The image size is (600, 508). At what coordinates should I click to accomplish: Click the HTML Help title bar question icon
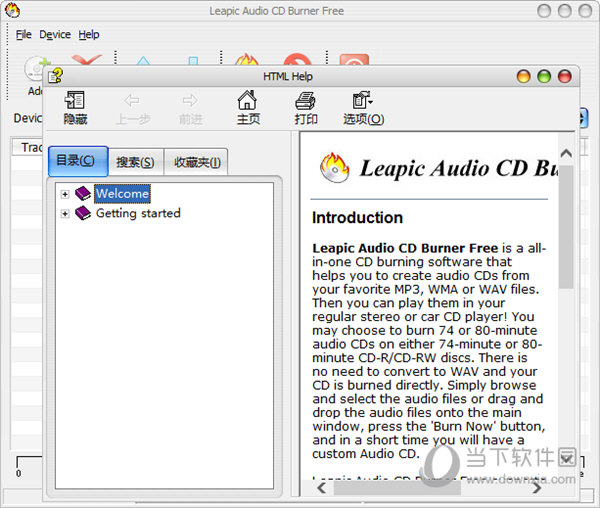pyautogui.click(x=56, y=75)
